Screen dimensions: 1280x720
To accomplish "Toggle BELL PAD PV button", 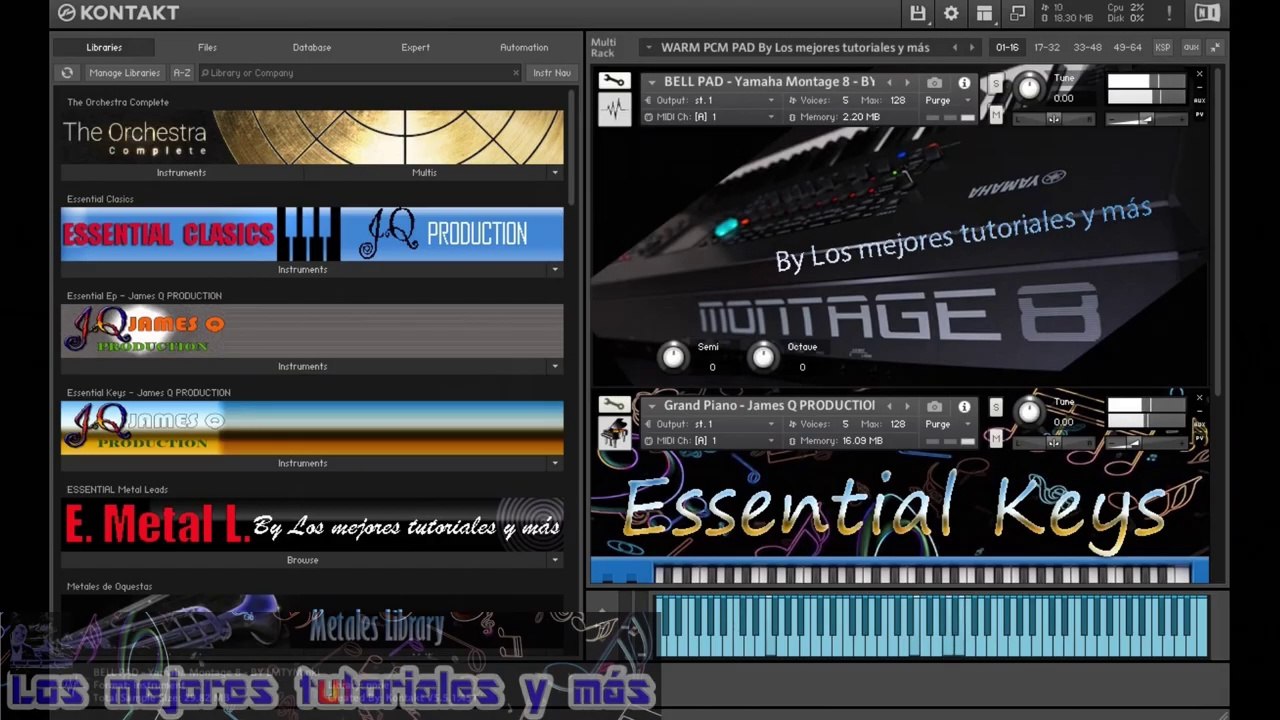I will pyautogui.click(x=1200, y=114).
